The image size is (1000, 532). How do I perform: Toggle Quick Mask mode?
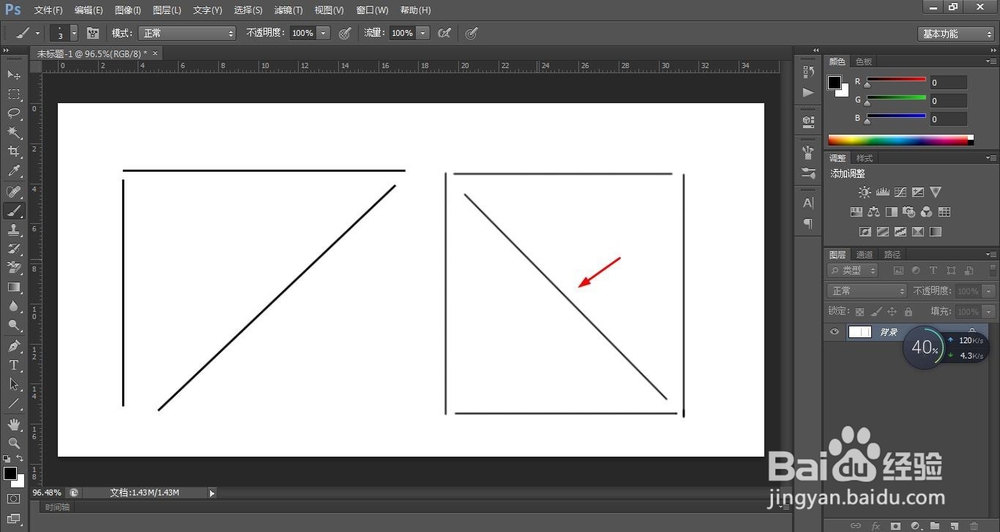click(13, 499)
